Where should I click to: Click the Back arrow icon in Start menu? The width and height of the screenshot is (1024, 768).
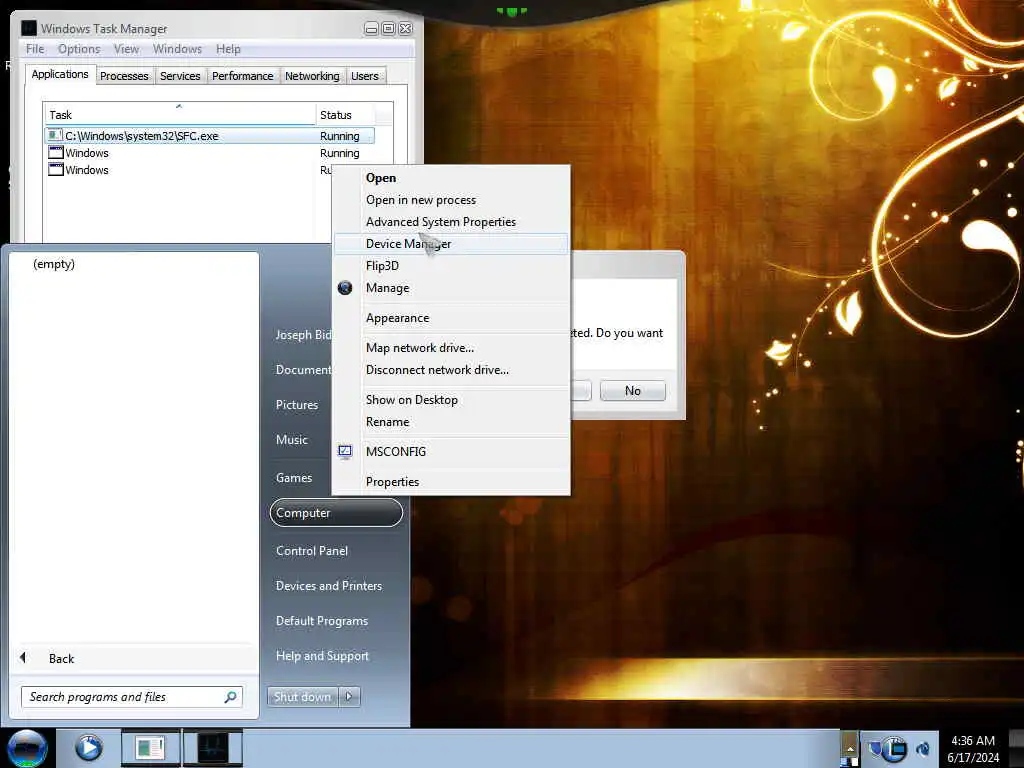(x=24, y=658)
